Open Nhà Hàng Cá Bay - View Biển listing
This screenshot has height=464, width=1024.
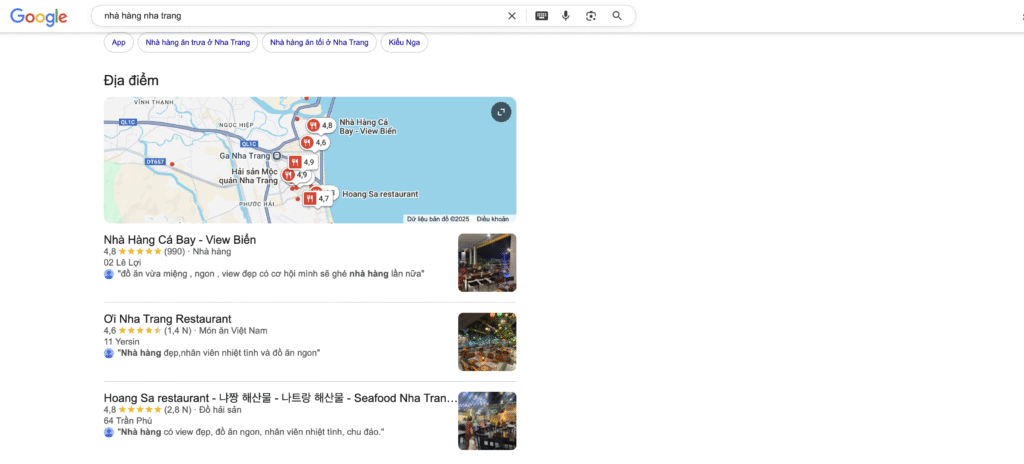click(x=180, y=240)
